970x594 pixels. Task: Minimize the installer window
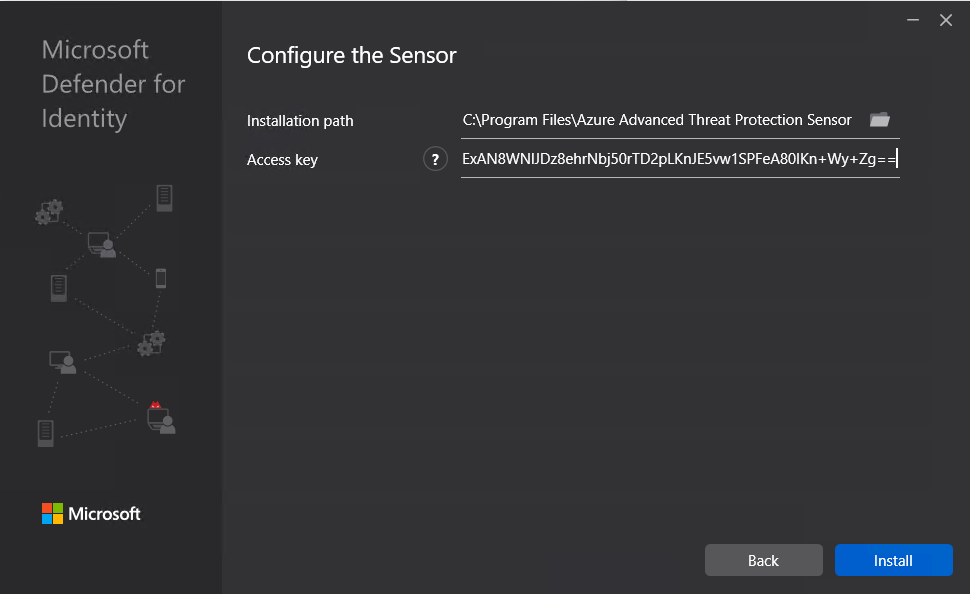tap(912, 20)
